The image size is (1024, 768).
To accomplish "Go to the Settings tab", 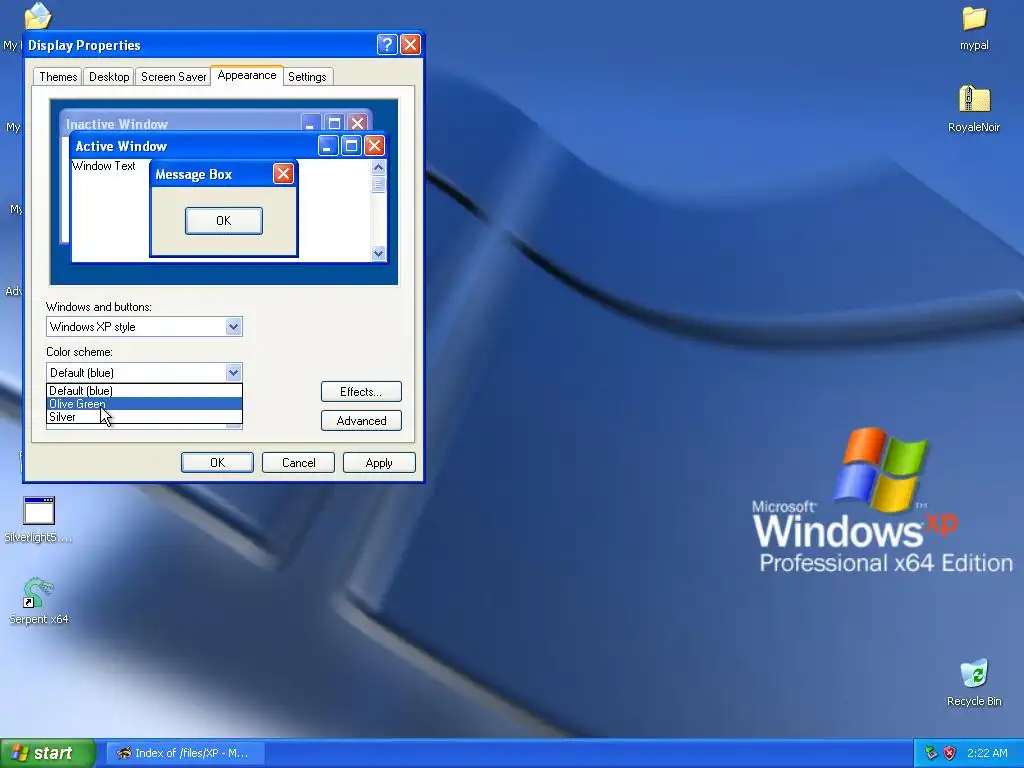I will click(x=307, y=76).
